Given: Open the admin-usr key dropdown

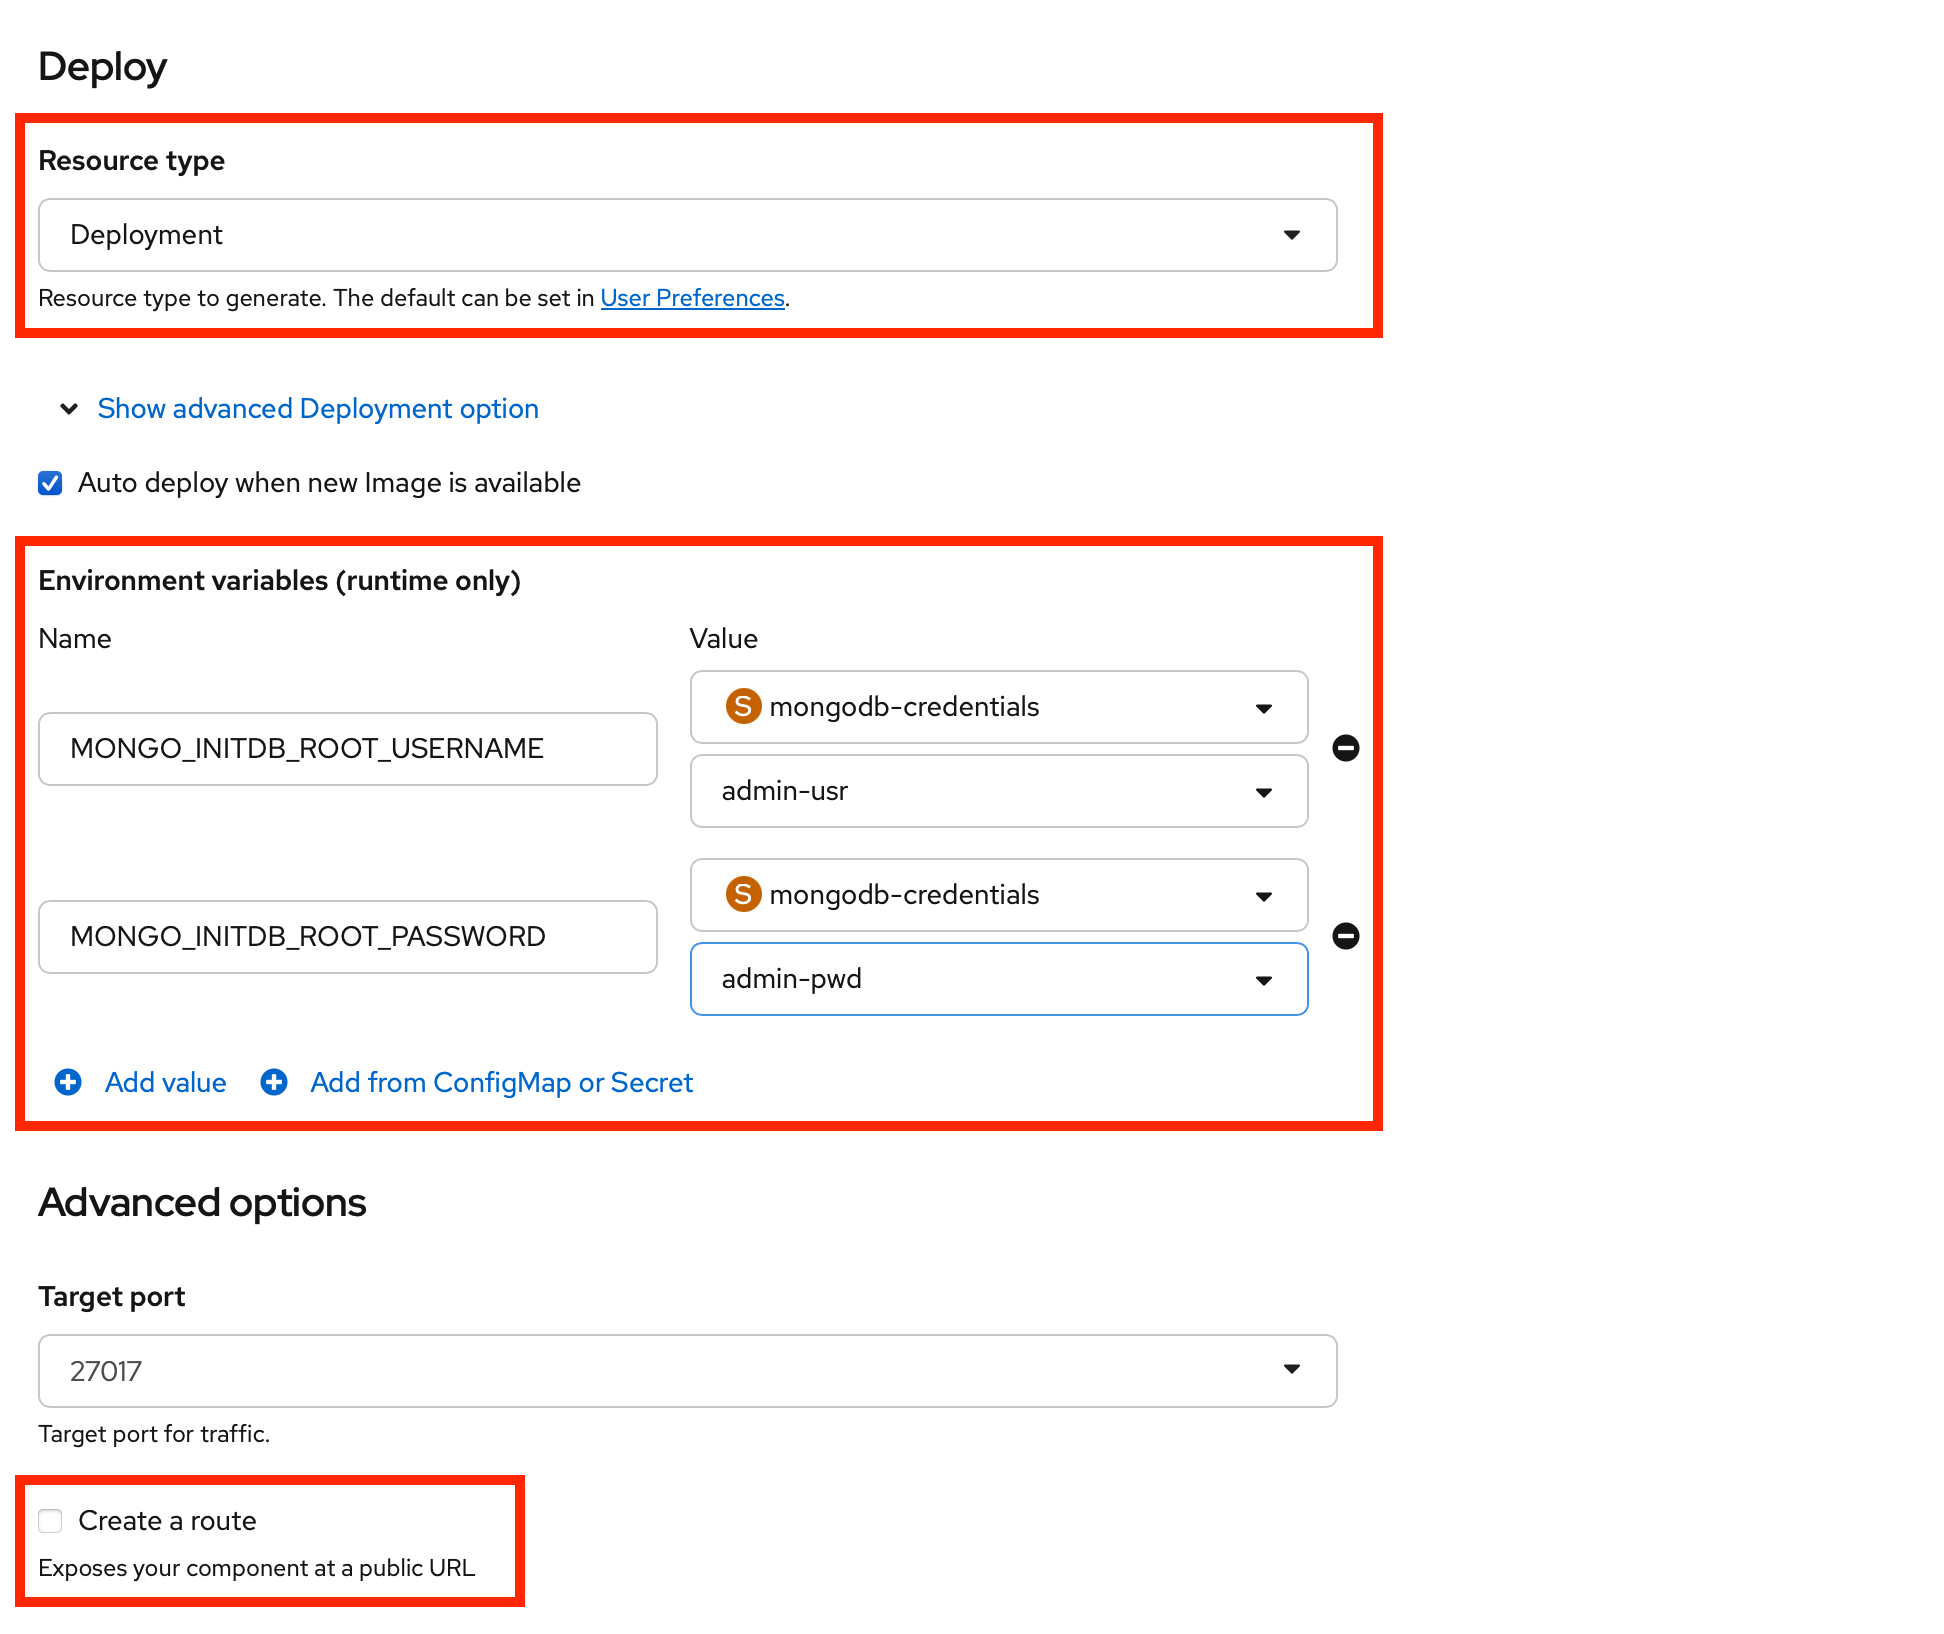Looking at the screenshot, I should tap(998, 791).
